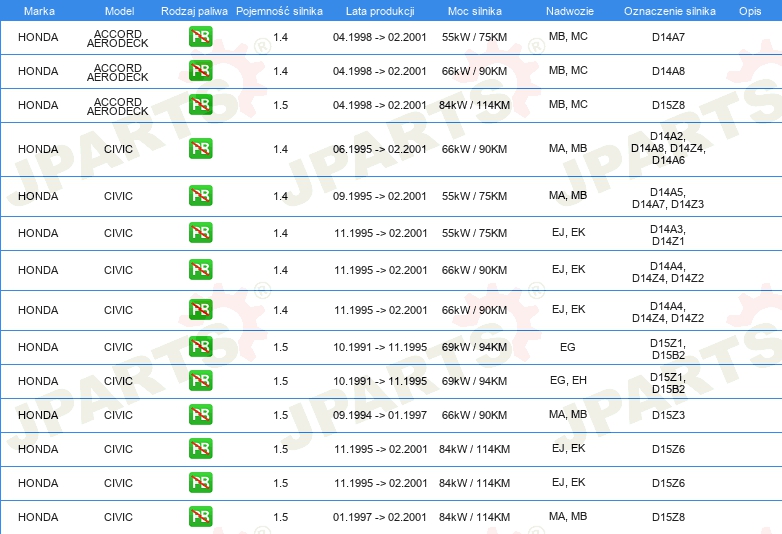Select engine codes D14A2, D14A8, D14Z4, D14A6
Image resolution: width=782 pixels, height=534 pixels.
click(x=668, y=148)
